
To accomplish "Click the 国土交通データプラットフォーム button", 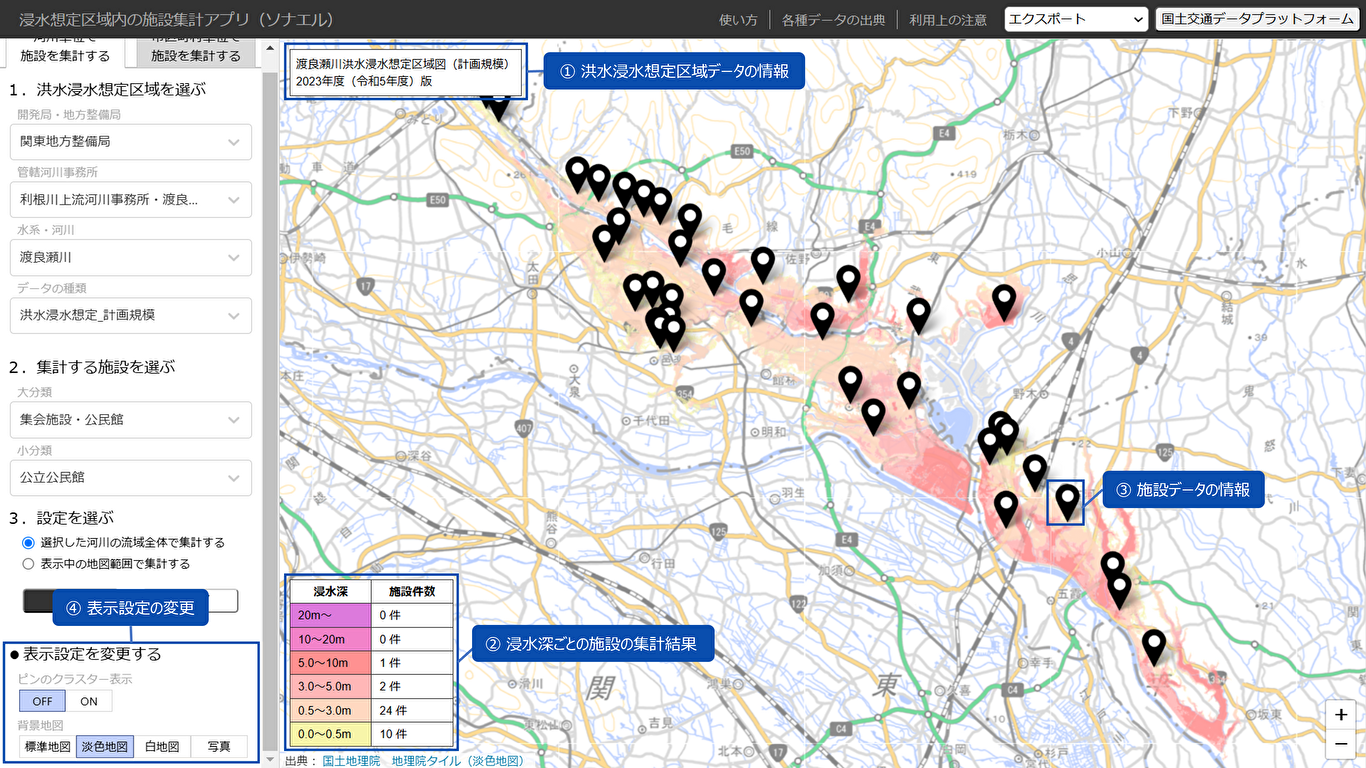I will pos(1257,19).
